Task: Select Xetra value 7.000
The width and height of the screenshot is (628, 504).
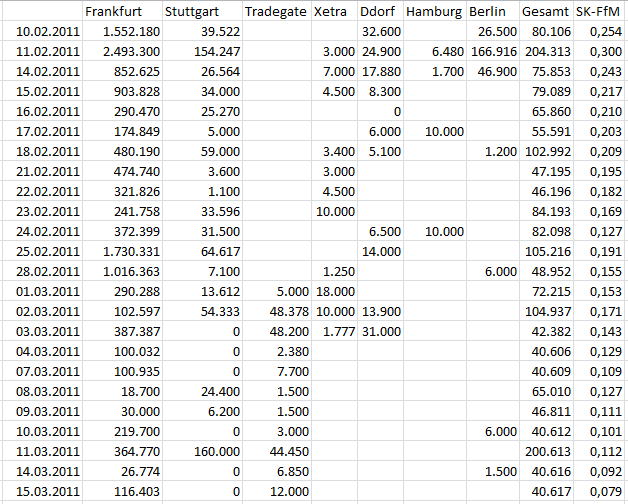Action: [334, 71]
